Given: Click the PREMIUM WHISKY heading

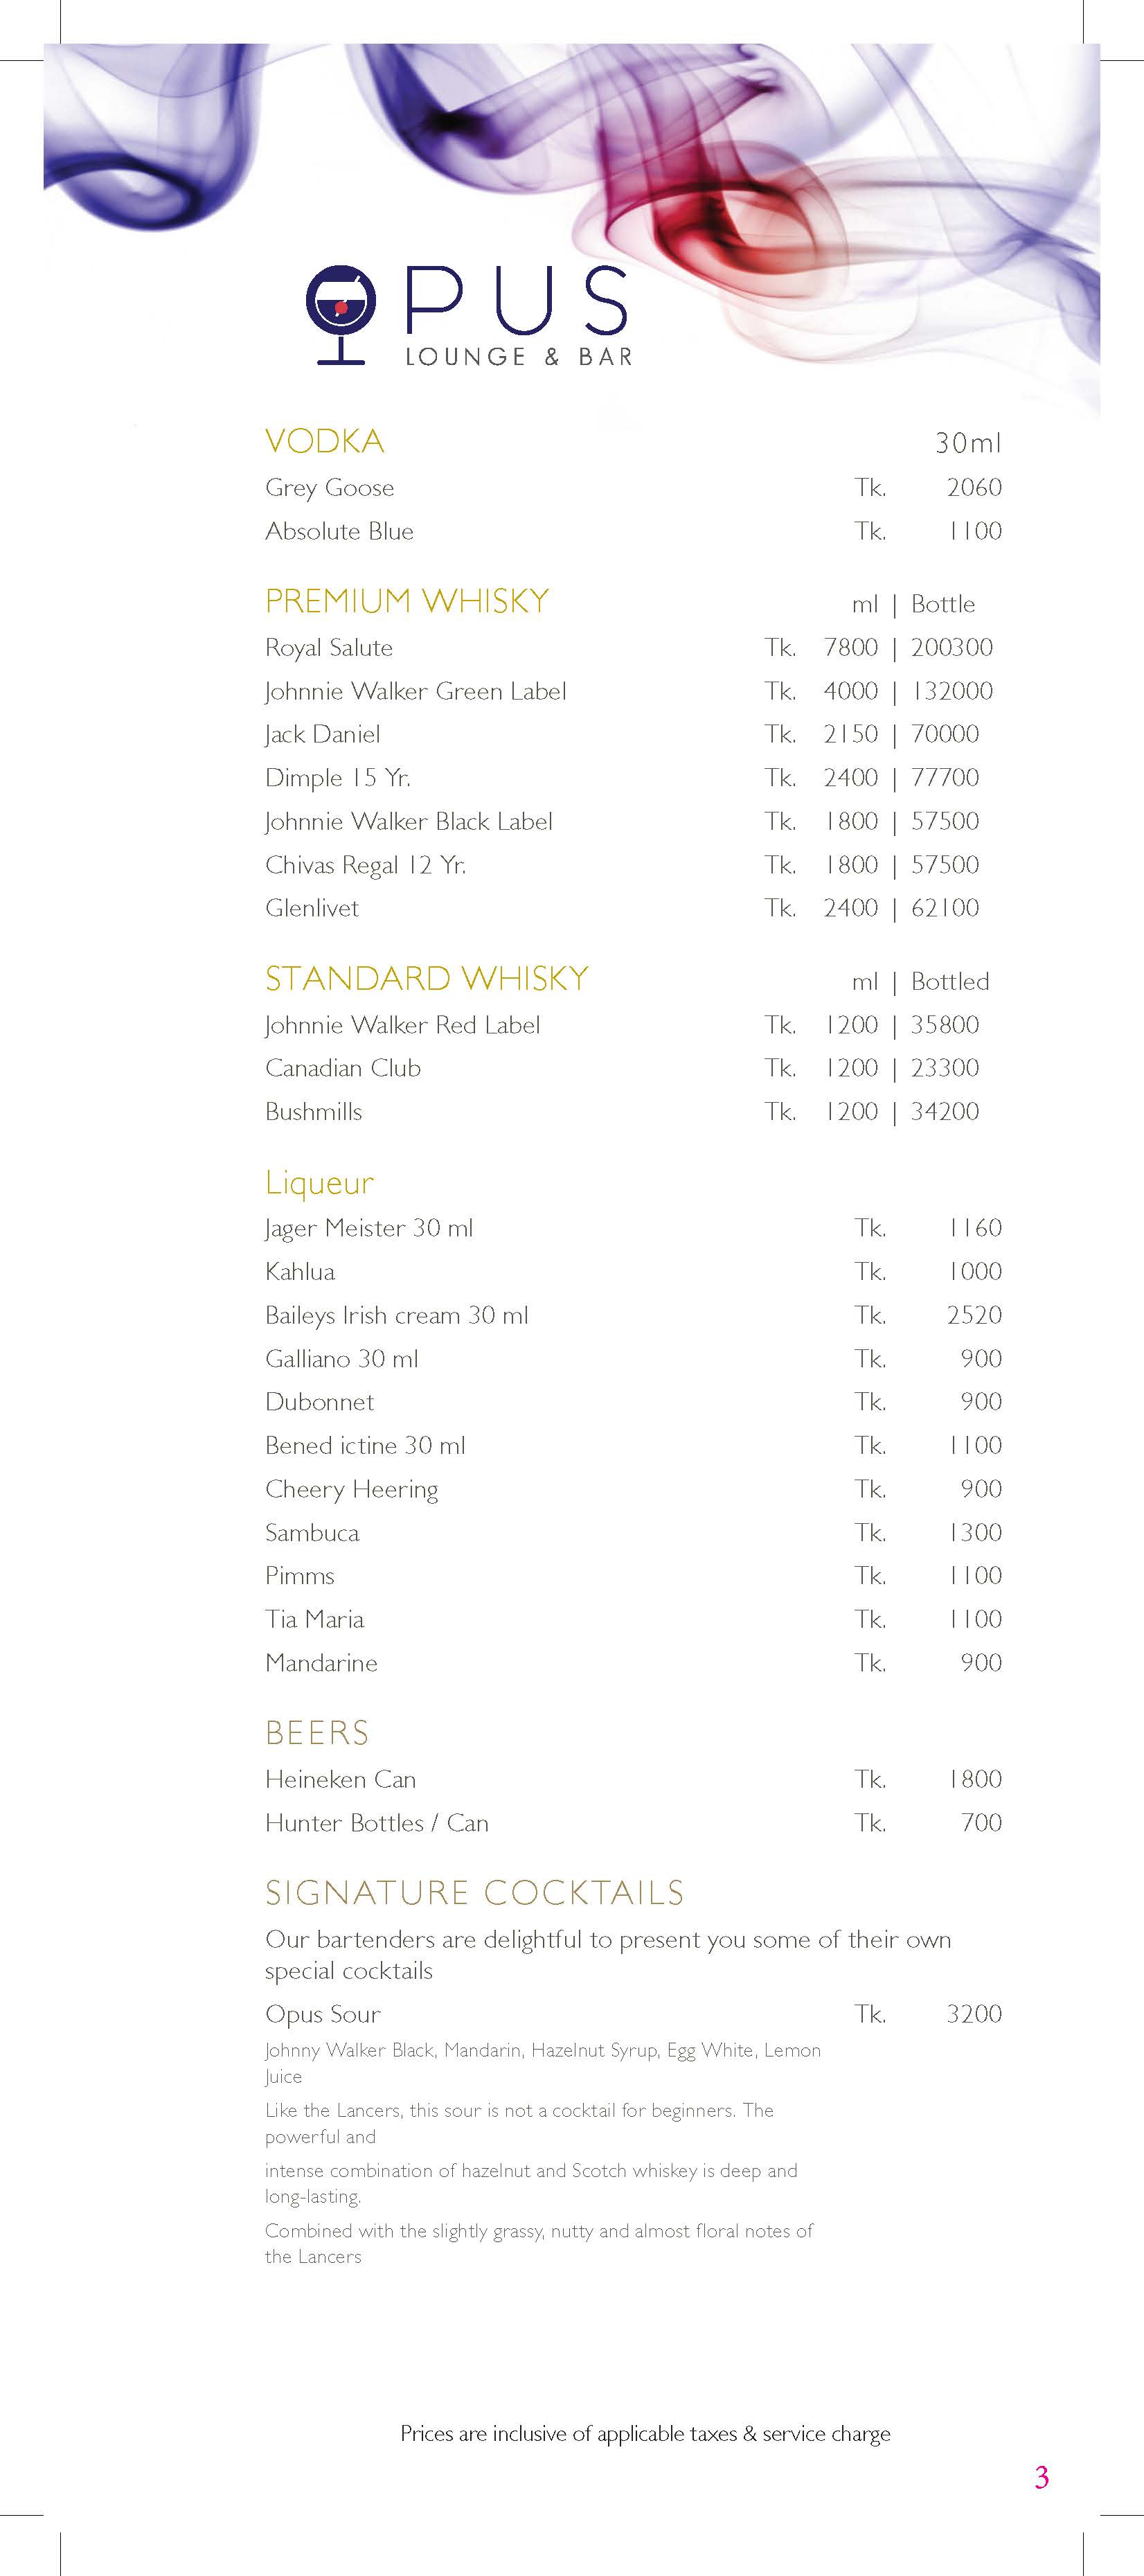Looking at the screenshot, I should point(407,600).
